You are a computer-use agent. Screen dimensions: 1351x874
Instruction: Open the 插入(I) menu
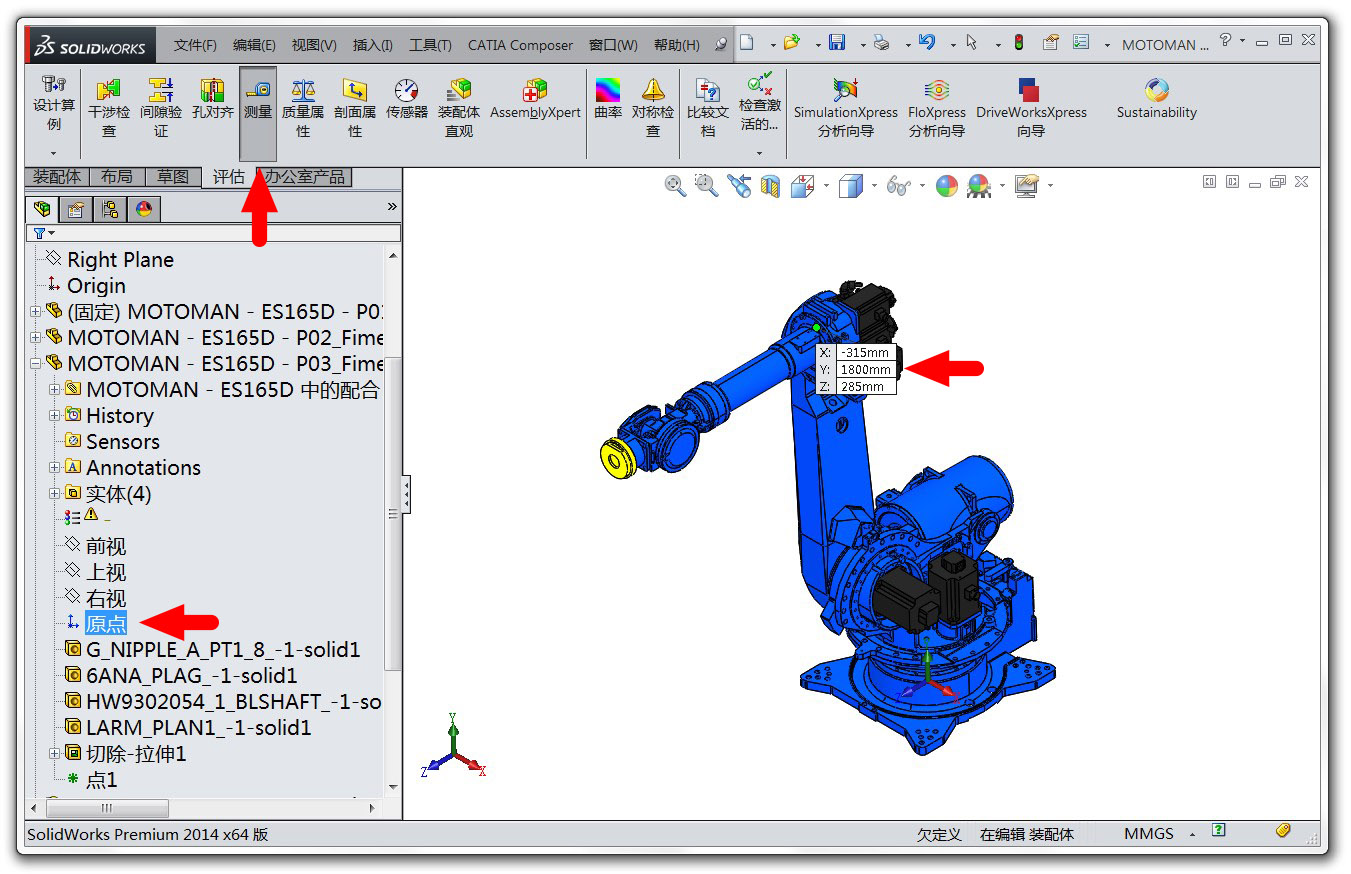[x=372, y=45]
